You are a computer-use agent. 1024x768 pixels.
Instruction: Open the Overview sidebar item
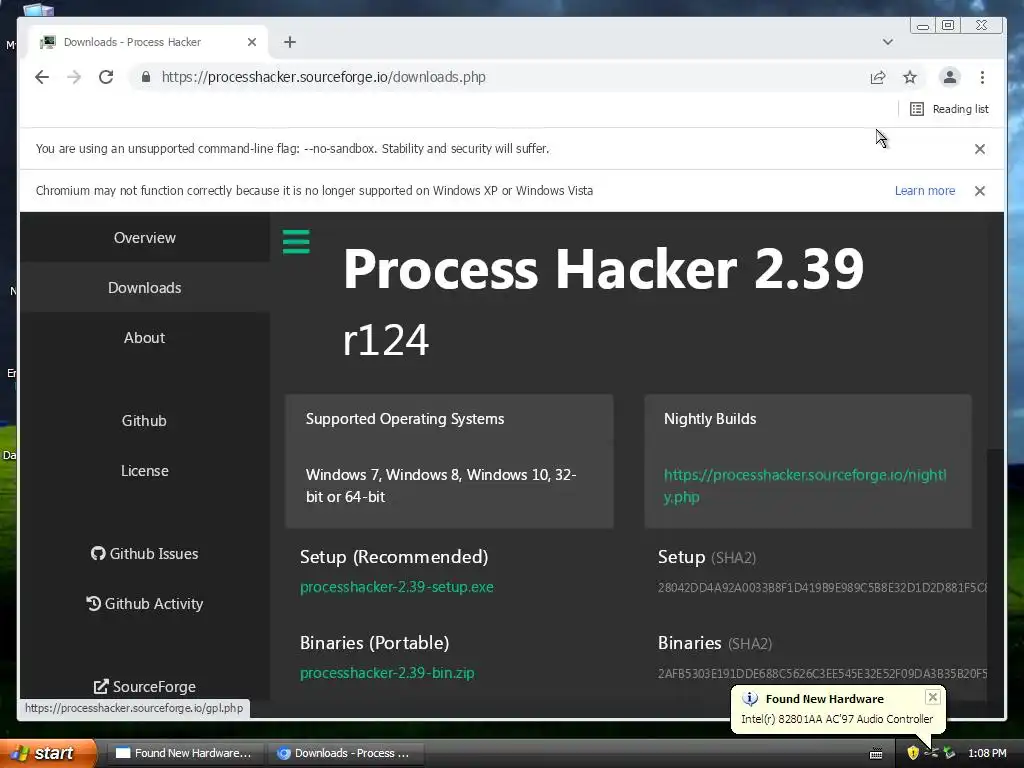point(145,238)
